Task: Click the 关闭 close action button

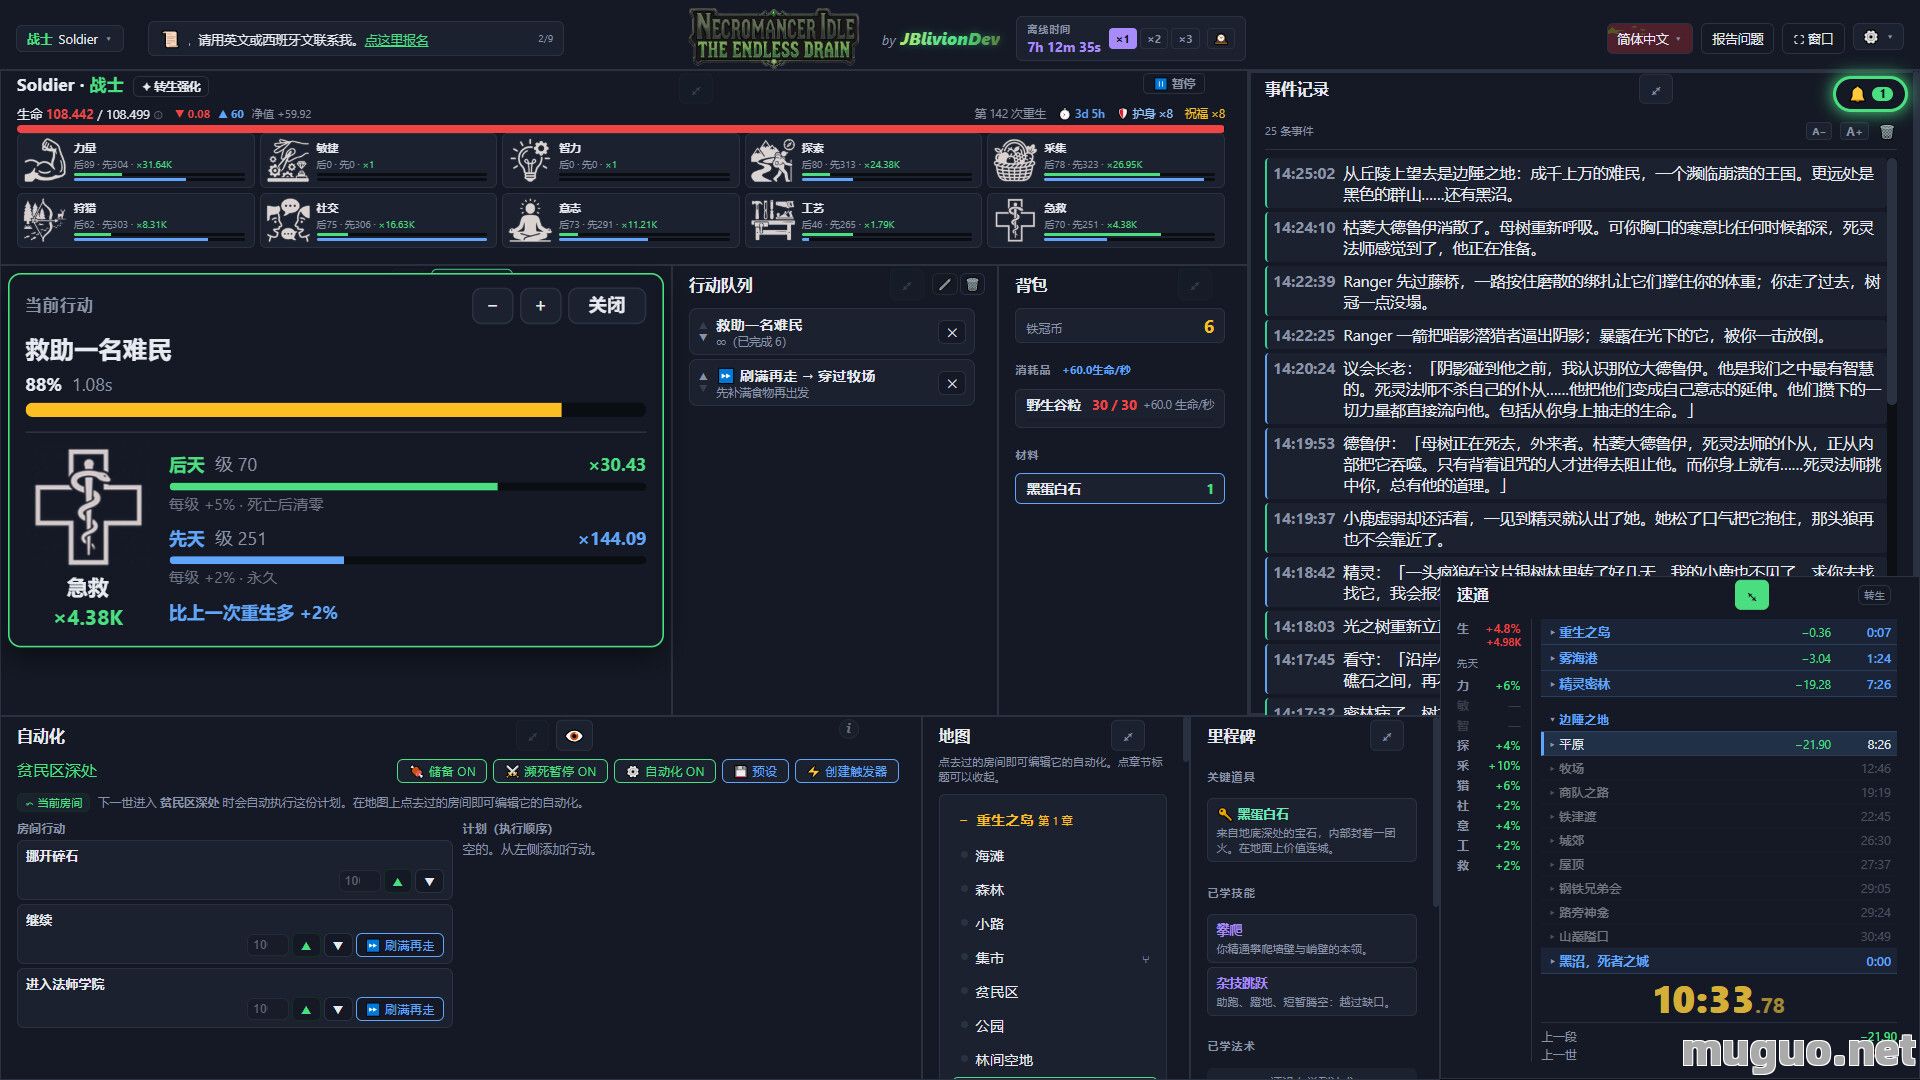Action: point(607,306)
